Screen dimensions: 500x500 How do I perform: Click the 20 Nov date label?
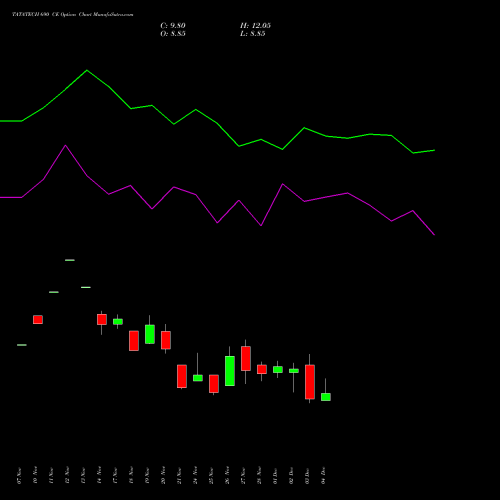pos(163,475)
